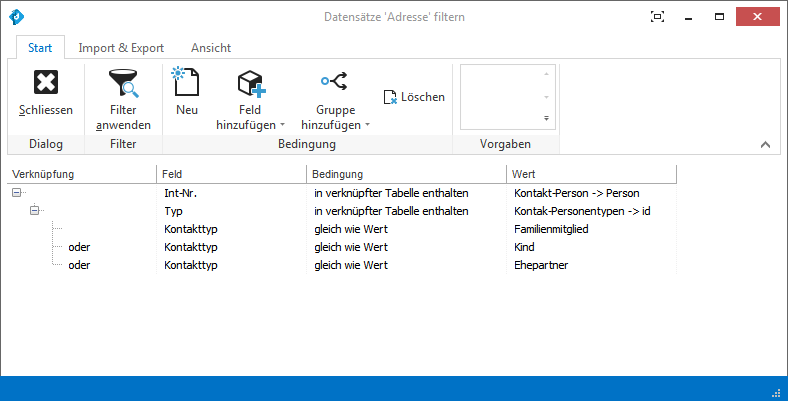Select Kontakttyp in the Familienmitglied row
The width and height of the screenshot is (788, 401).
click(x=232, y=229)
